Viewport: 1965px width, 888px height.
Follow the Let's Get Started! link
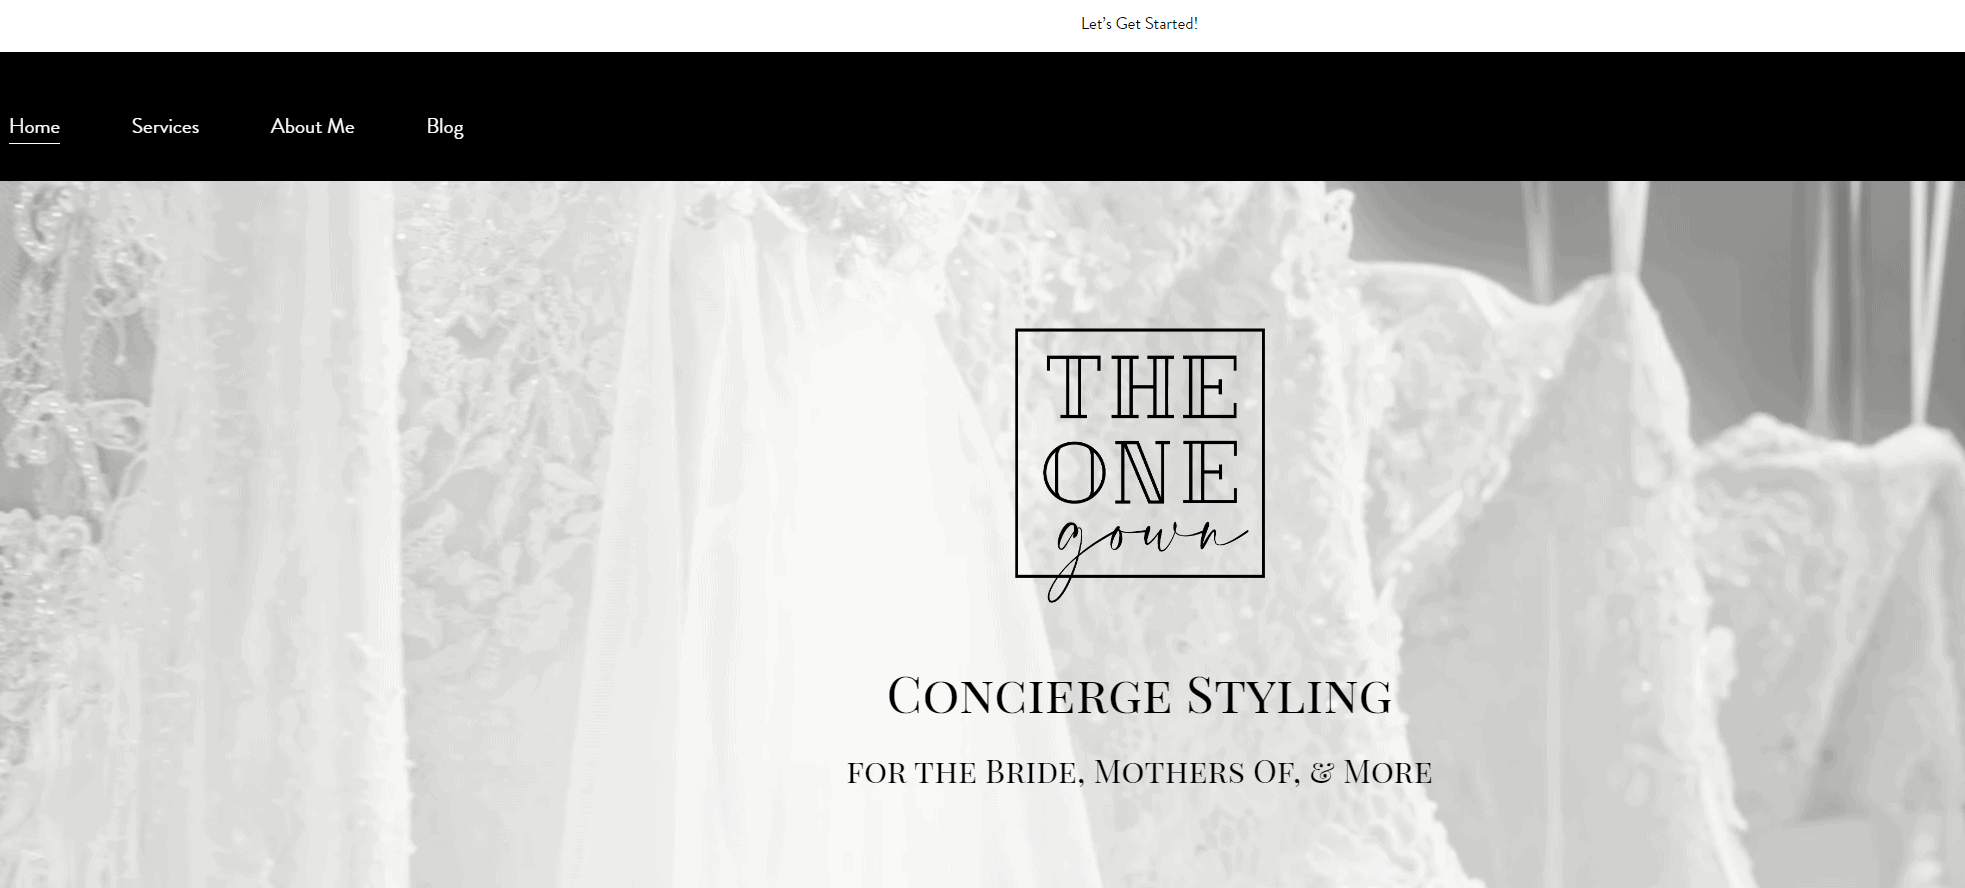pos(1139,23)
